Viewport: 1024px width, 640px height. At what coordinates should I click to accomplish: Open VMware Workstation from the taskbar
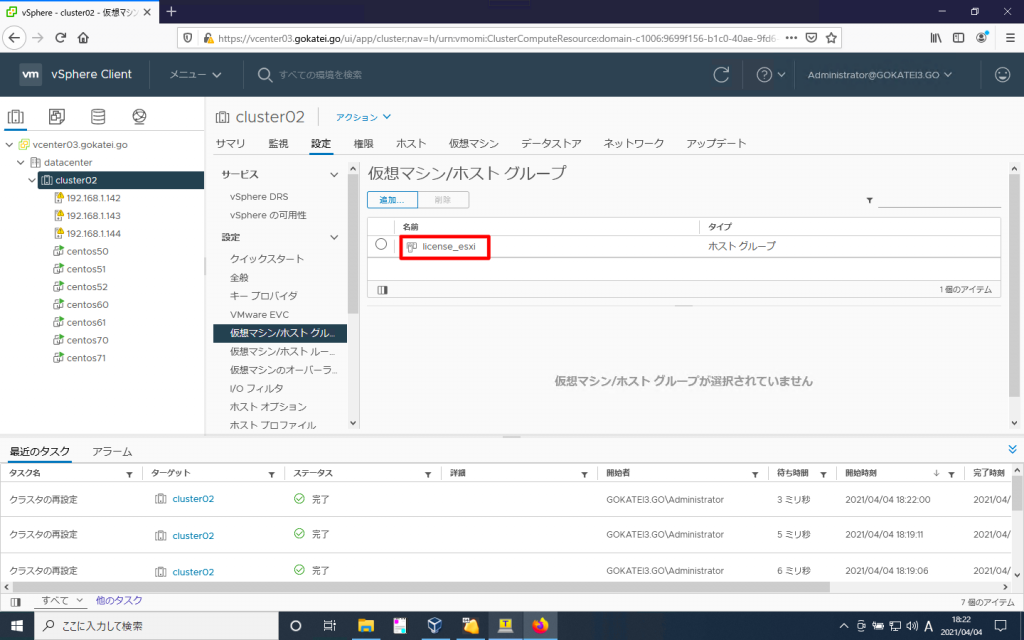click(434, 625)
